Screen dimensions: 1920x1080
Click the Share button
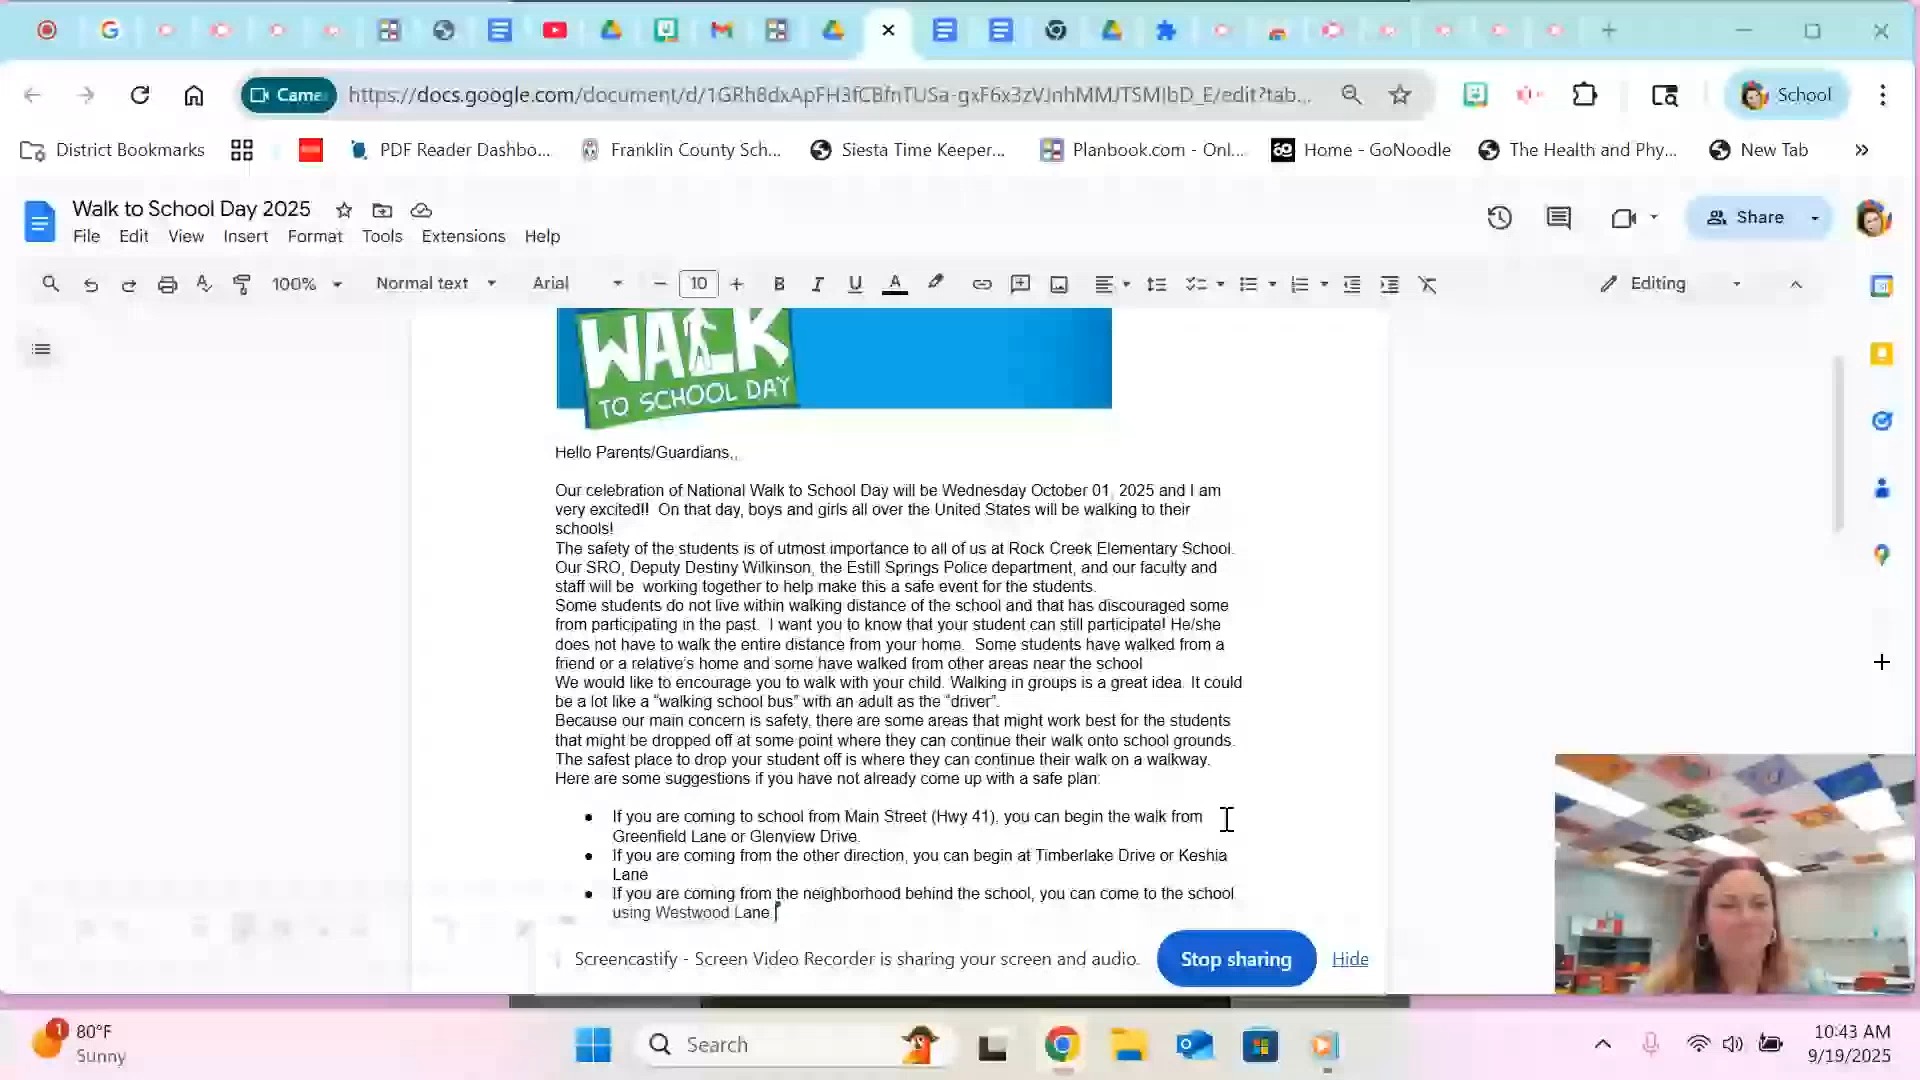click(x=1745, y=218)
